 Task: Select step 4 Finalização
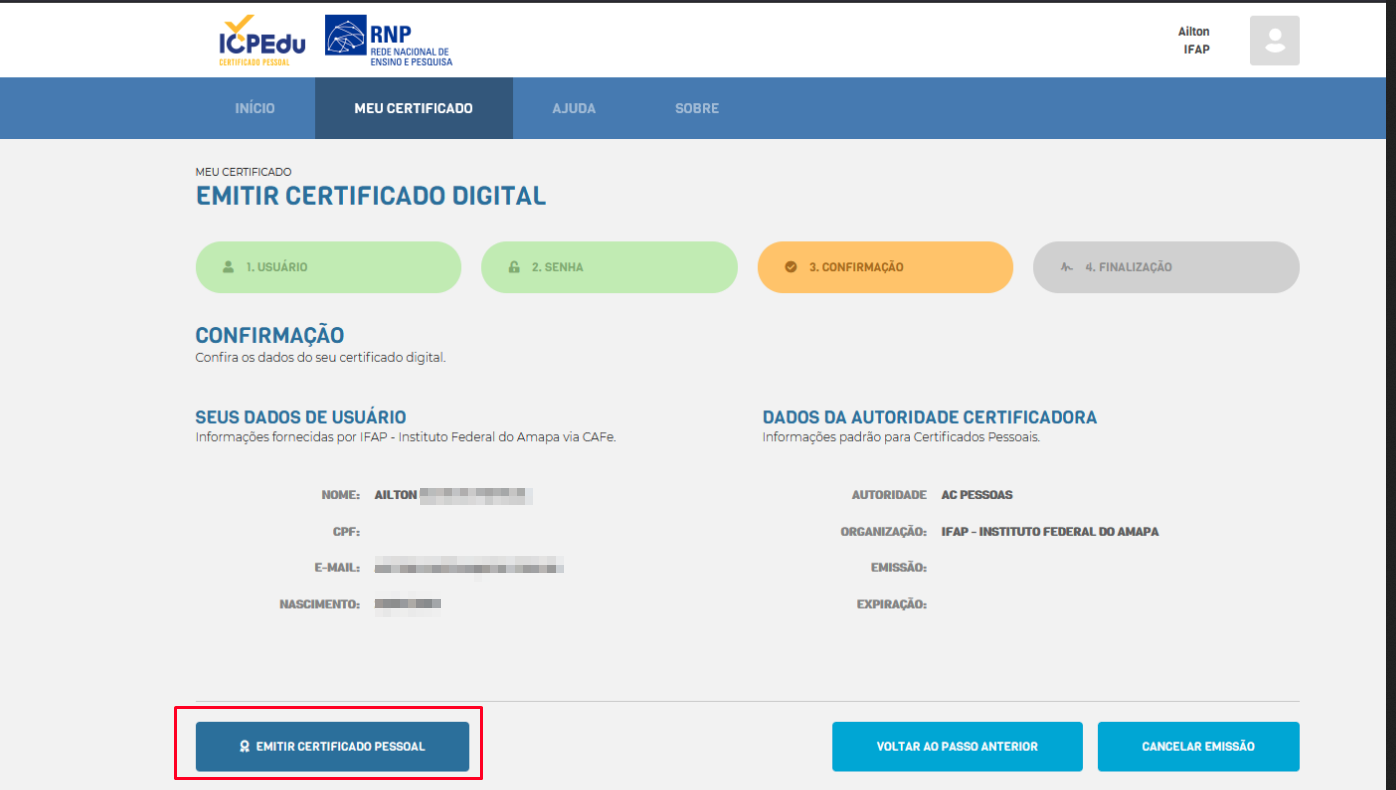point(1166,267)
